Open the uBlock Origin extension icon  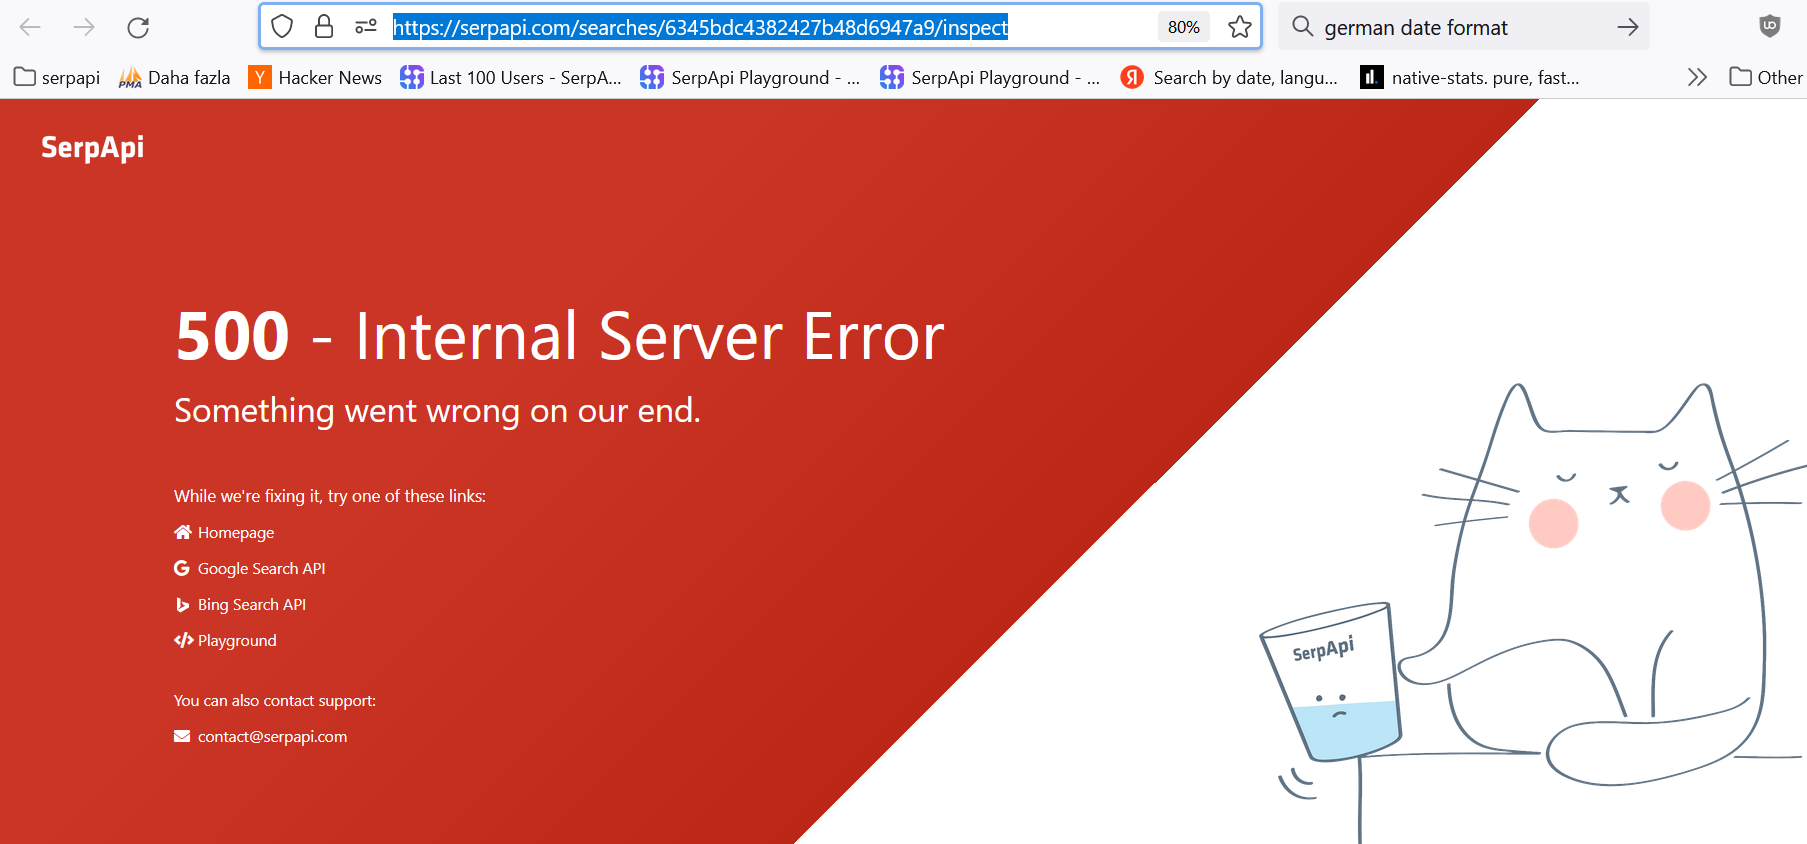point(1770,27)
